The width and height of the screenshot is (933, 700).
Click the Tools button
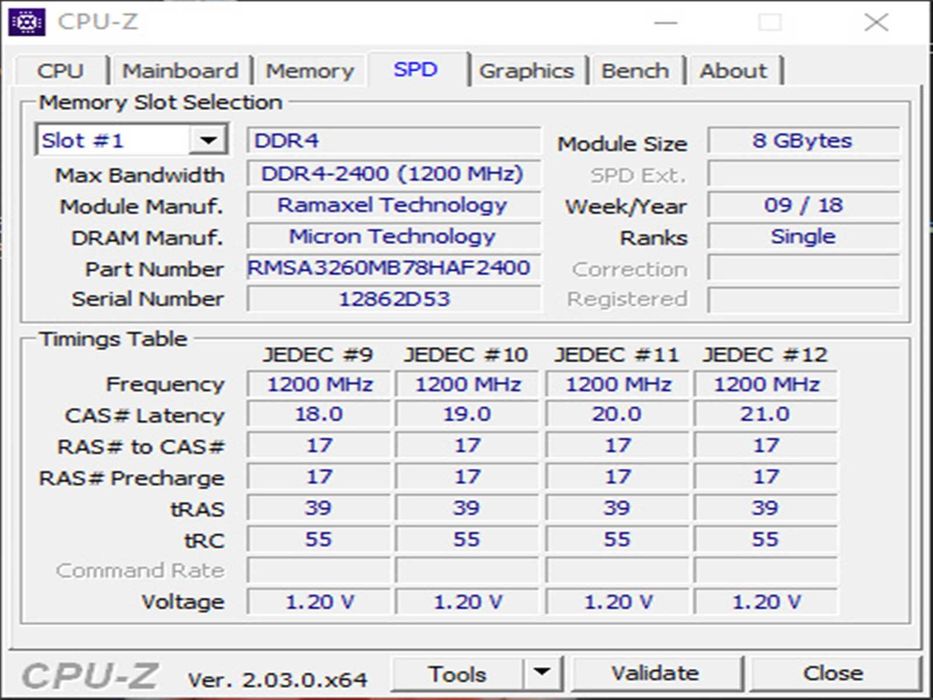(x=458, y=673)
